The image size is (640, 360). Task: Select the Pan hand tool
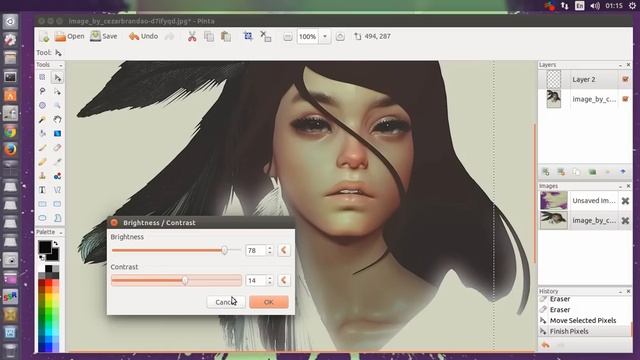click(x=58, y=120)
